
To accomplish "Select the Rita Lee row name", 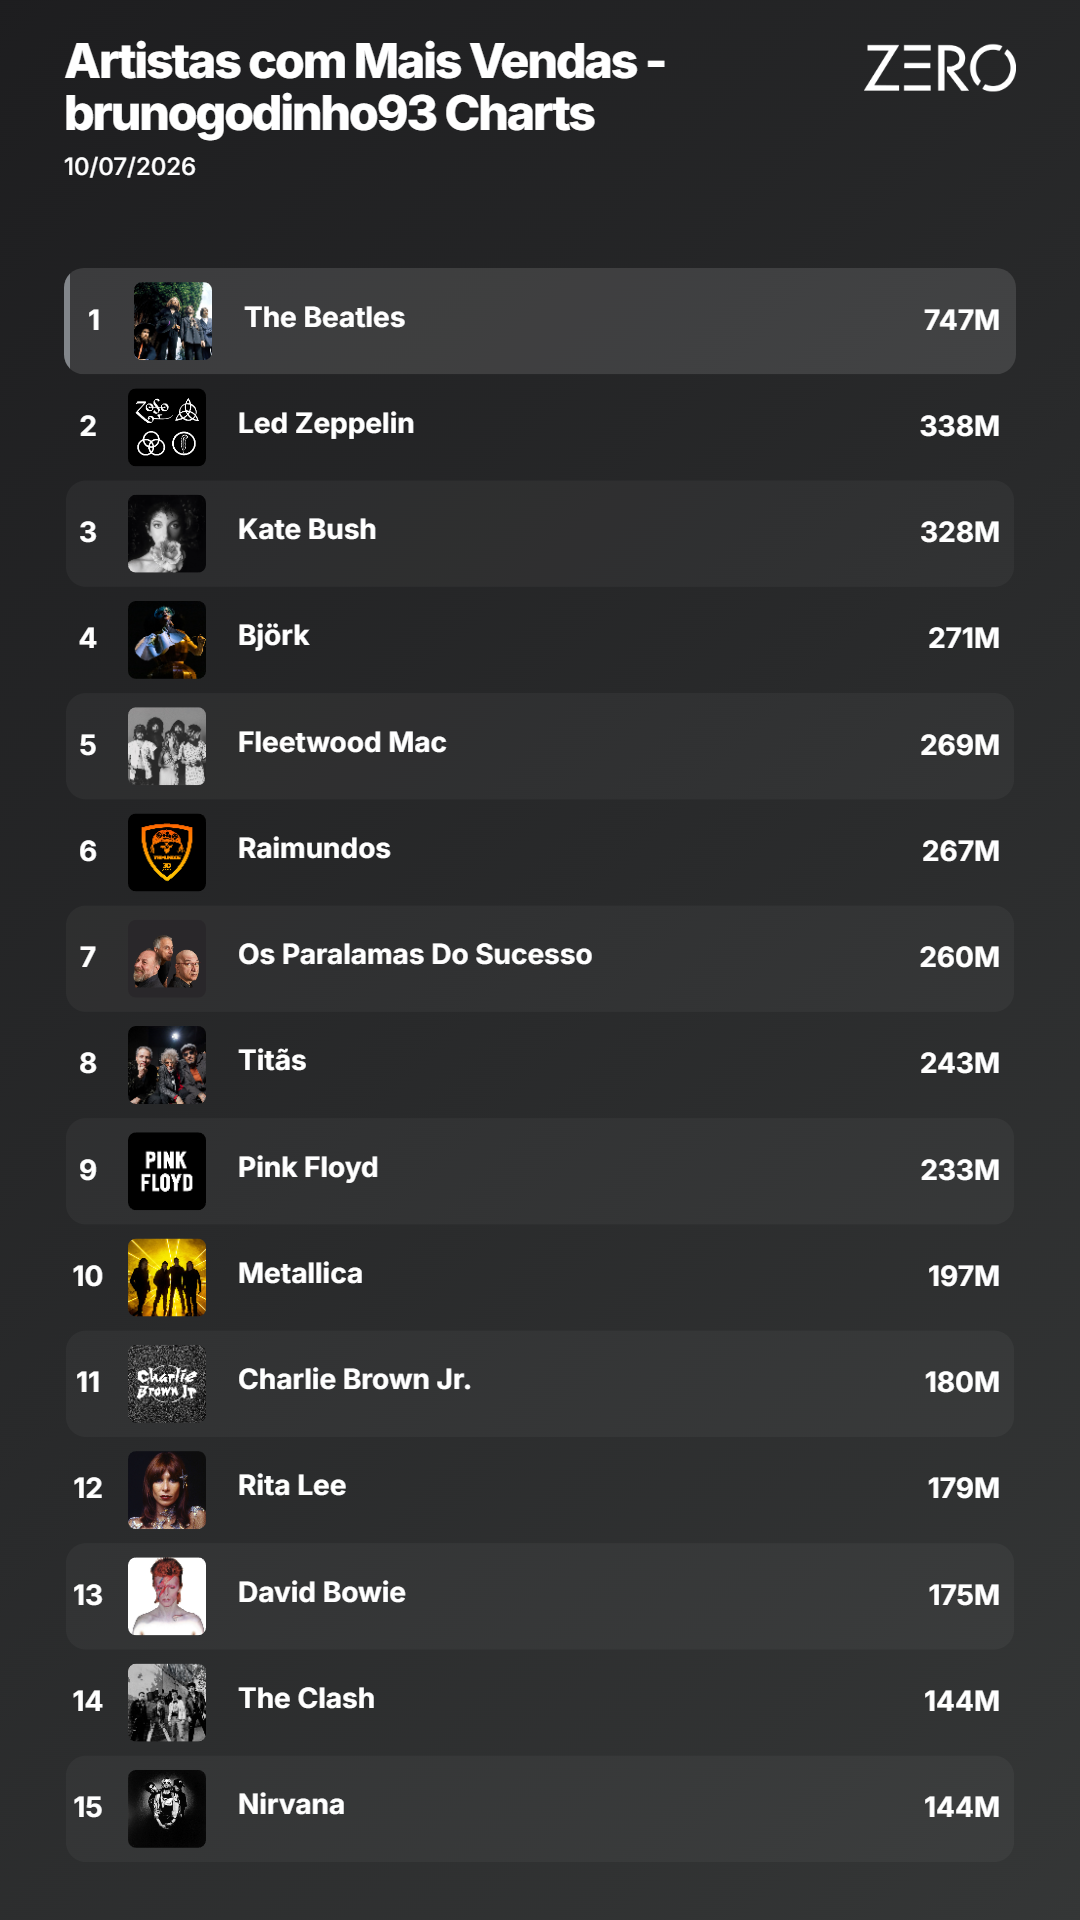I will 292,1485.
